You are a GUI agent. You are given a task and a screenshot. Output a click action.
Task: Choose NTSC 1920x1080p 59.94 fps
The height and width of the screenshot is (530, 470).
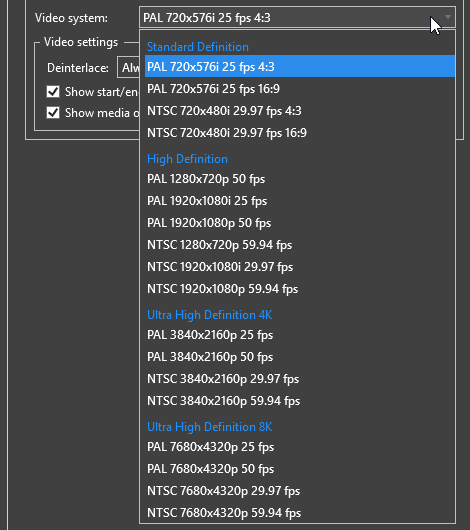300,289
